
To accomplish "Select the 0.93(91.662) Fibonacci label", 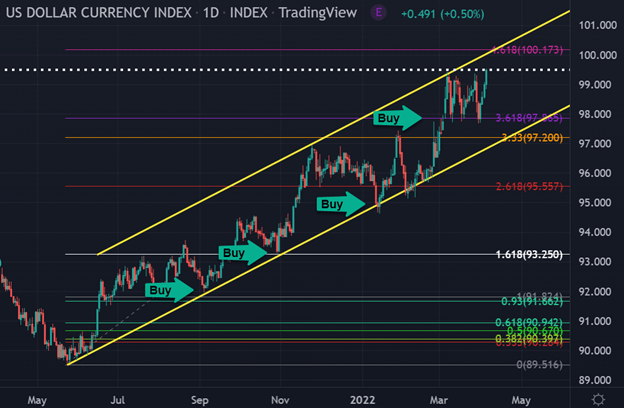I will click(x=532, y=302).
